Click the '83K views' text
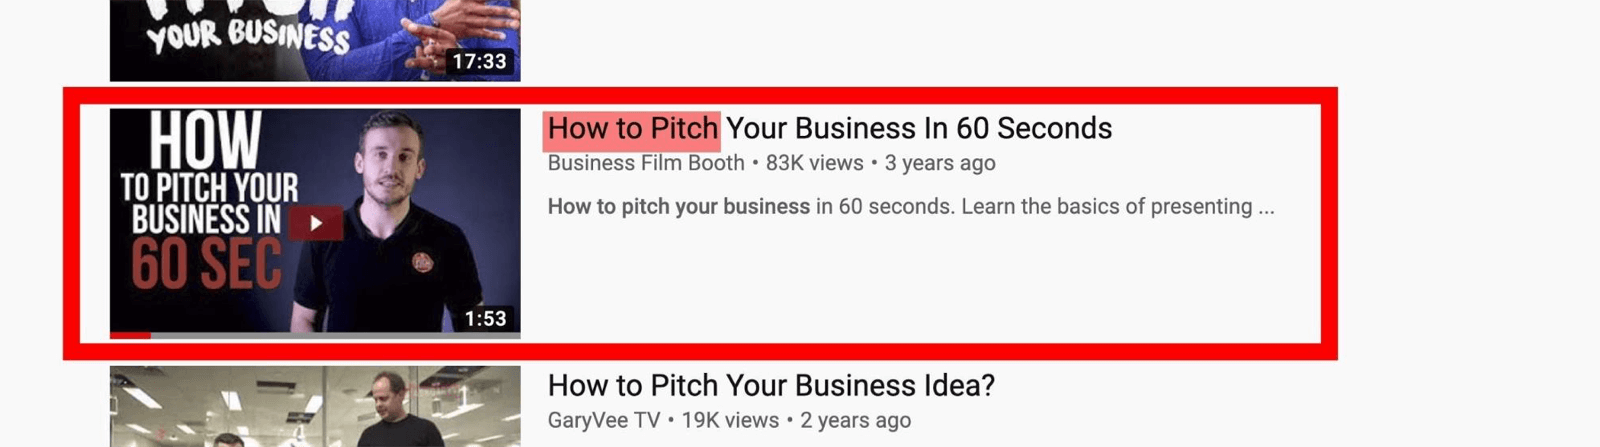 point(814,163)
